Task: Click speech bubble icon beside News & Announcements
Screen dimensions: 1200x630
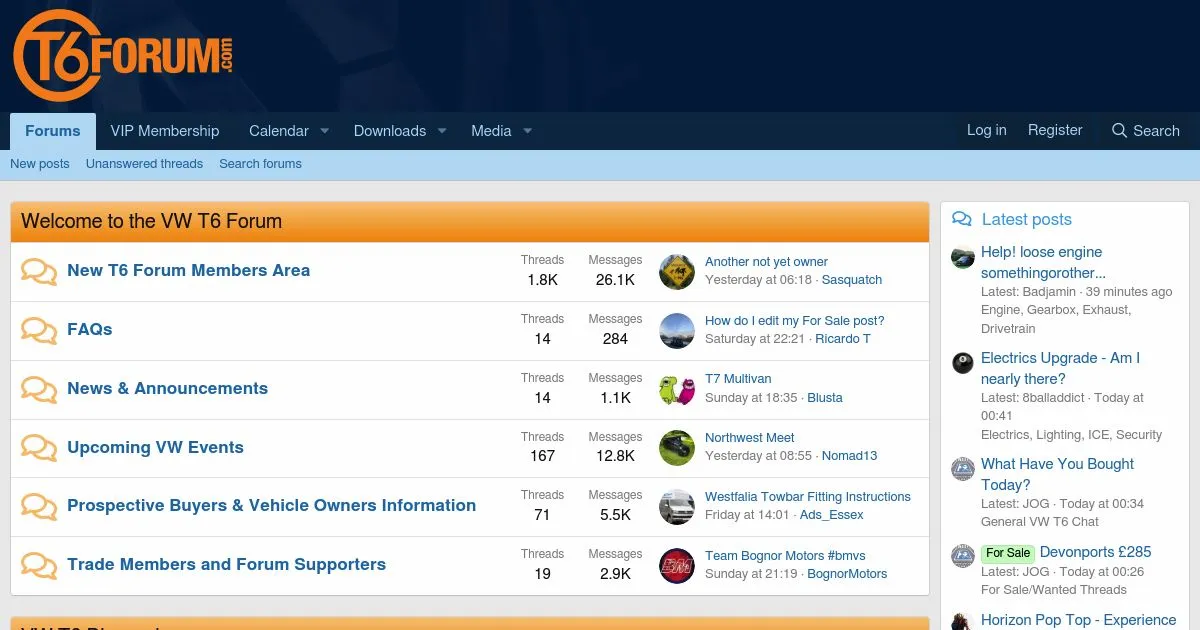Action: pos(39,389)
